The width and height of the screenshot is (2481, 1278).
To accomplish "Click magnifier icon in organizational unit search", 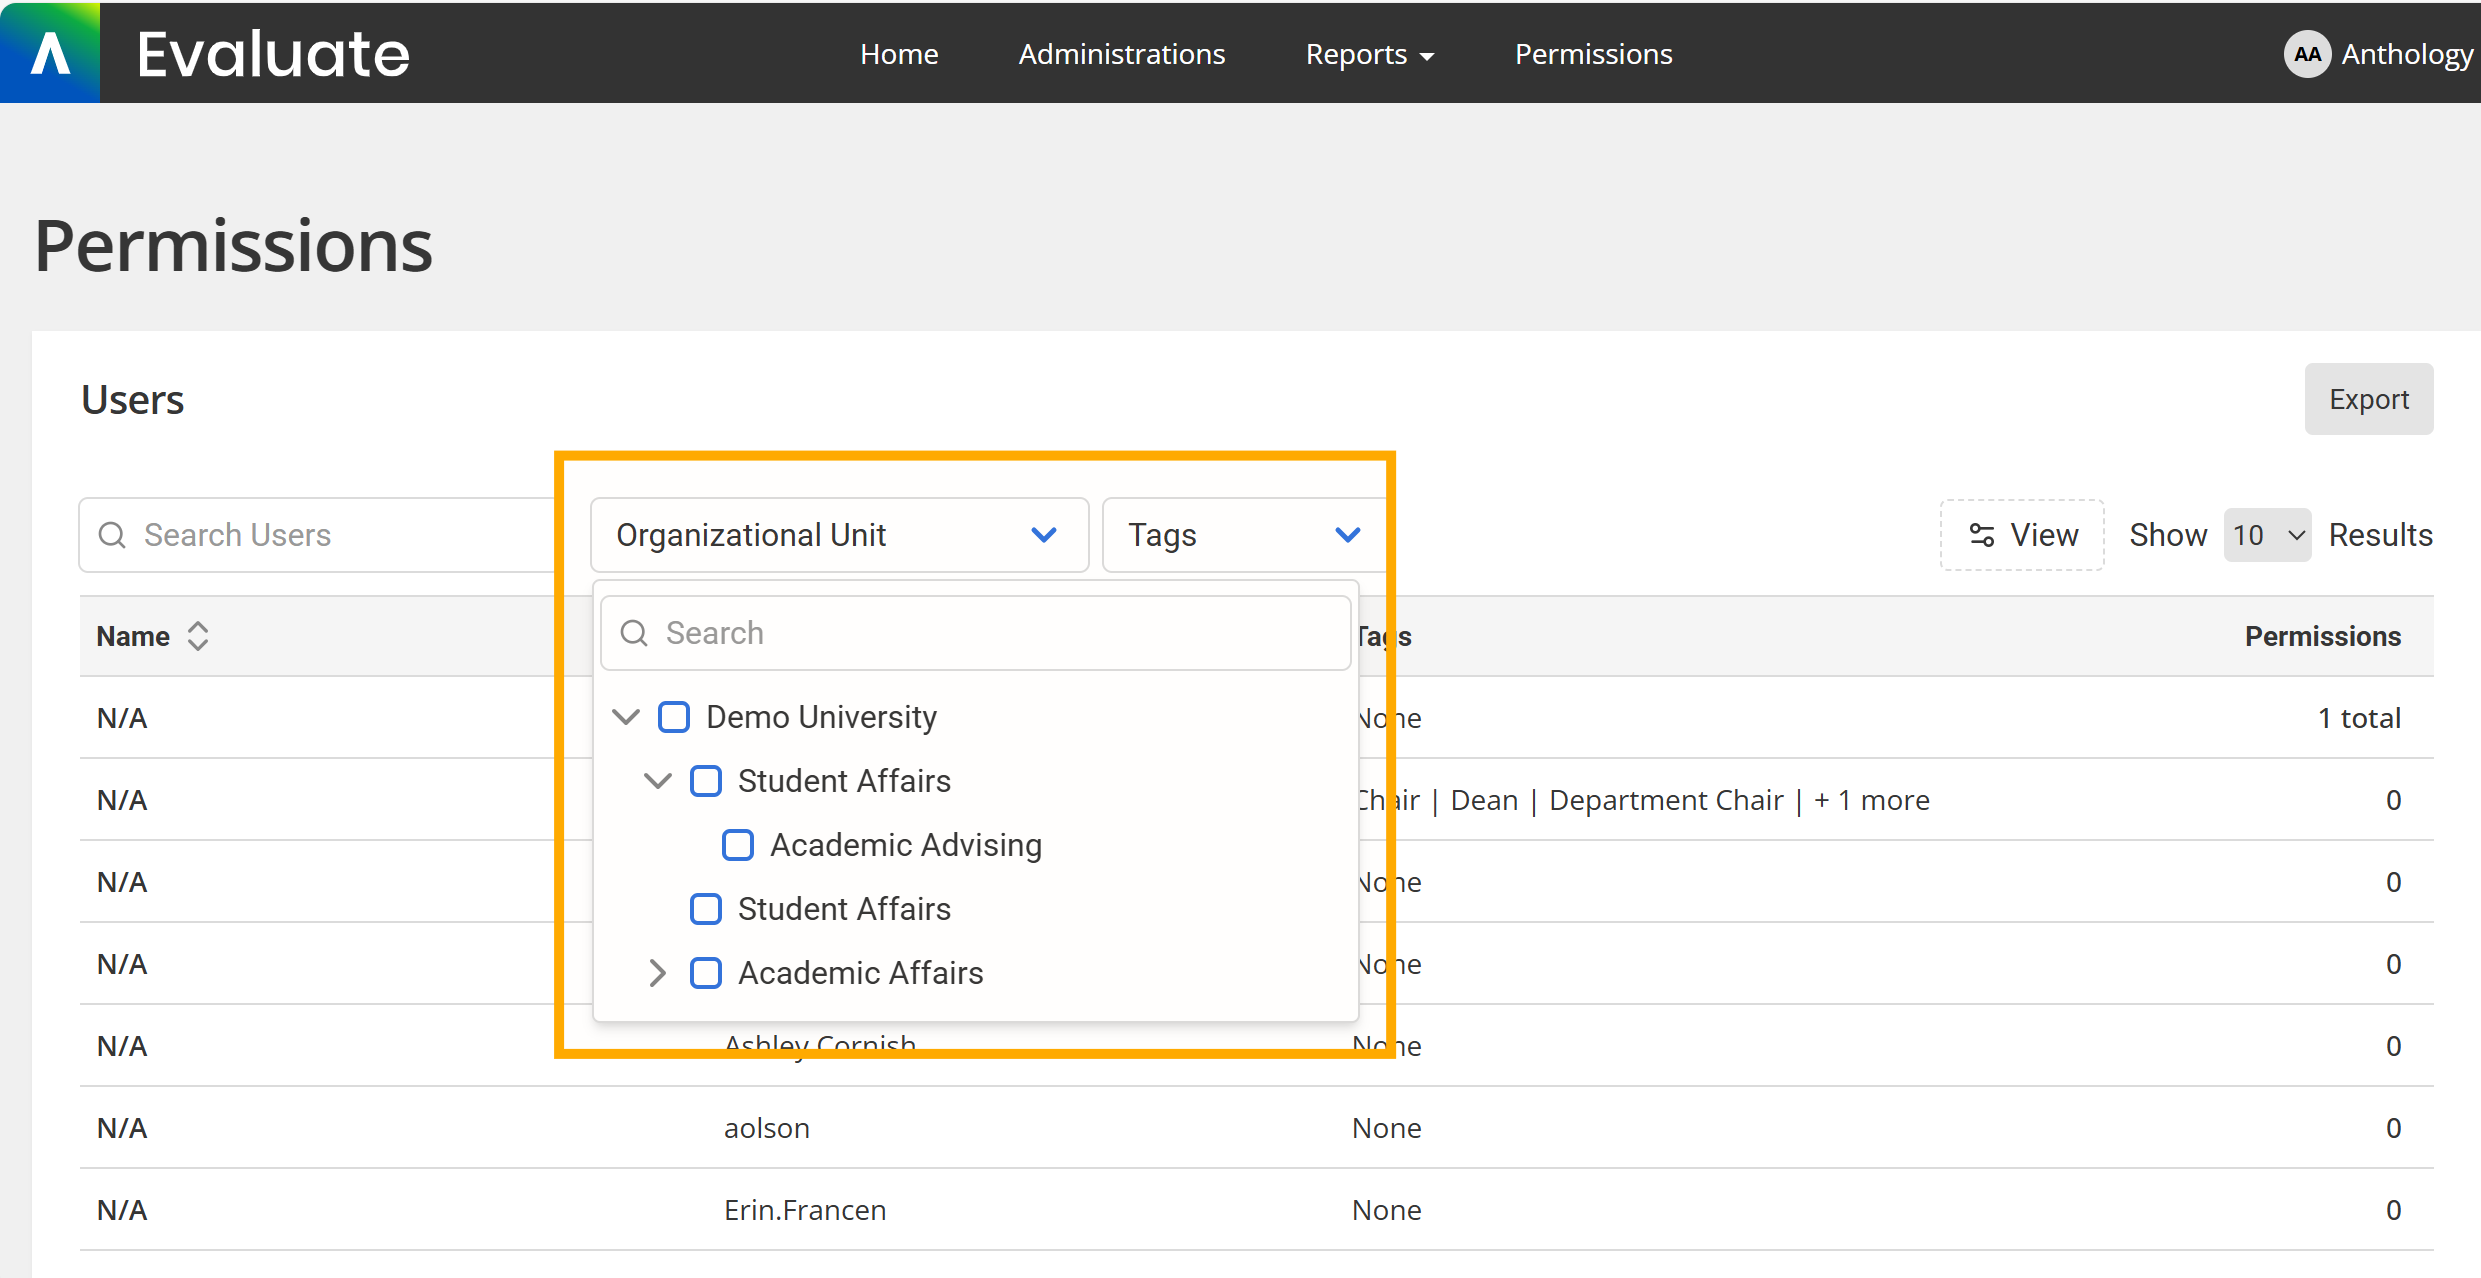I will pyautogui.click(x=634, y=633).
